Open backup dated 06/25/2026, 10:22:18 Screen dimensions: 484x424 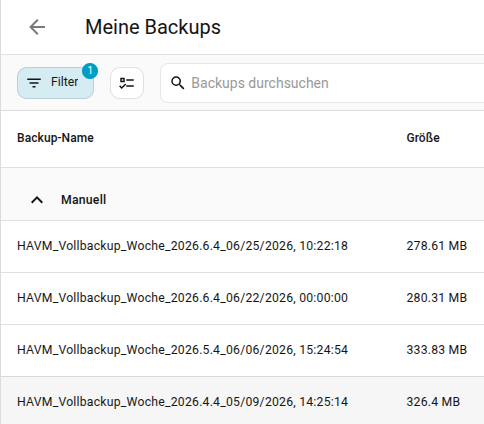point(182,246)
